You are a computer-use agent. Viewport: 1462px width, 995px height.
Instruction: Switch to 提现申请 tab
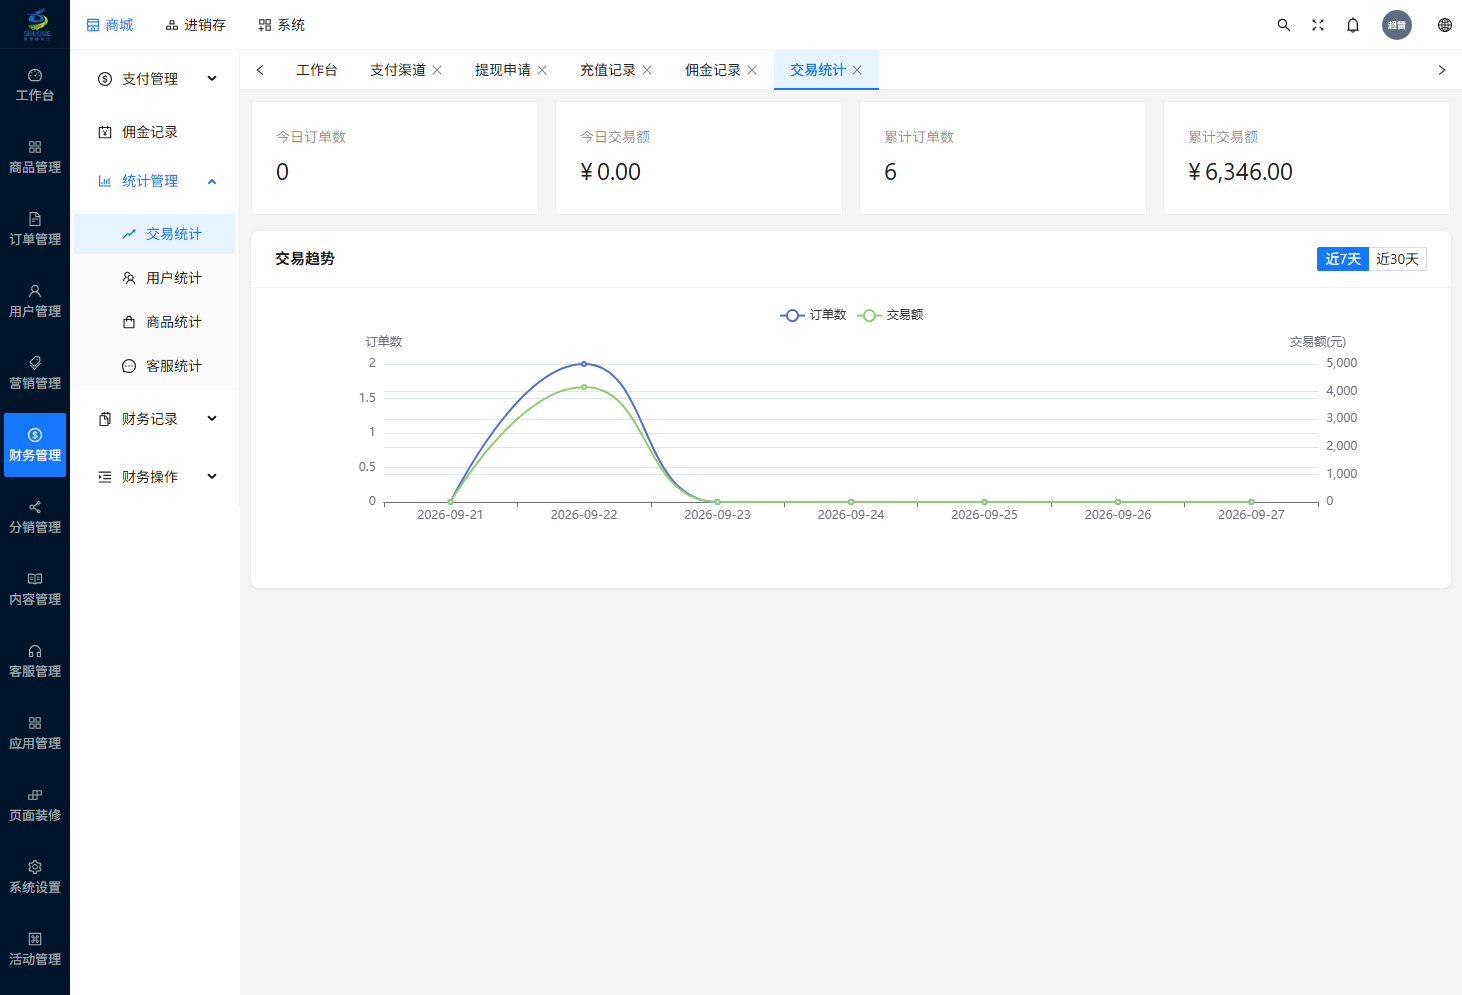[503, 70]
